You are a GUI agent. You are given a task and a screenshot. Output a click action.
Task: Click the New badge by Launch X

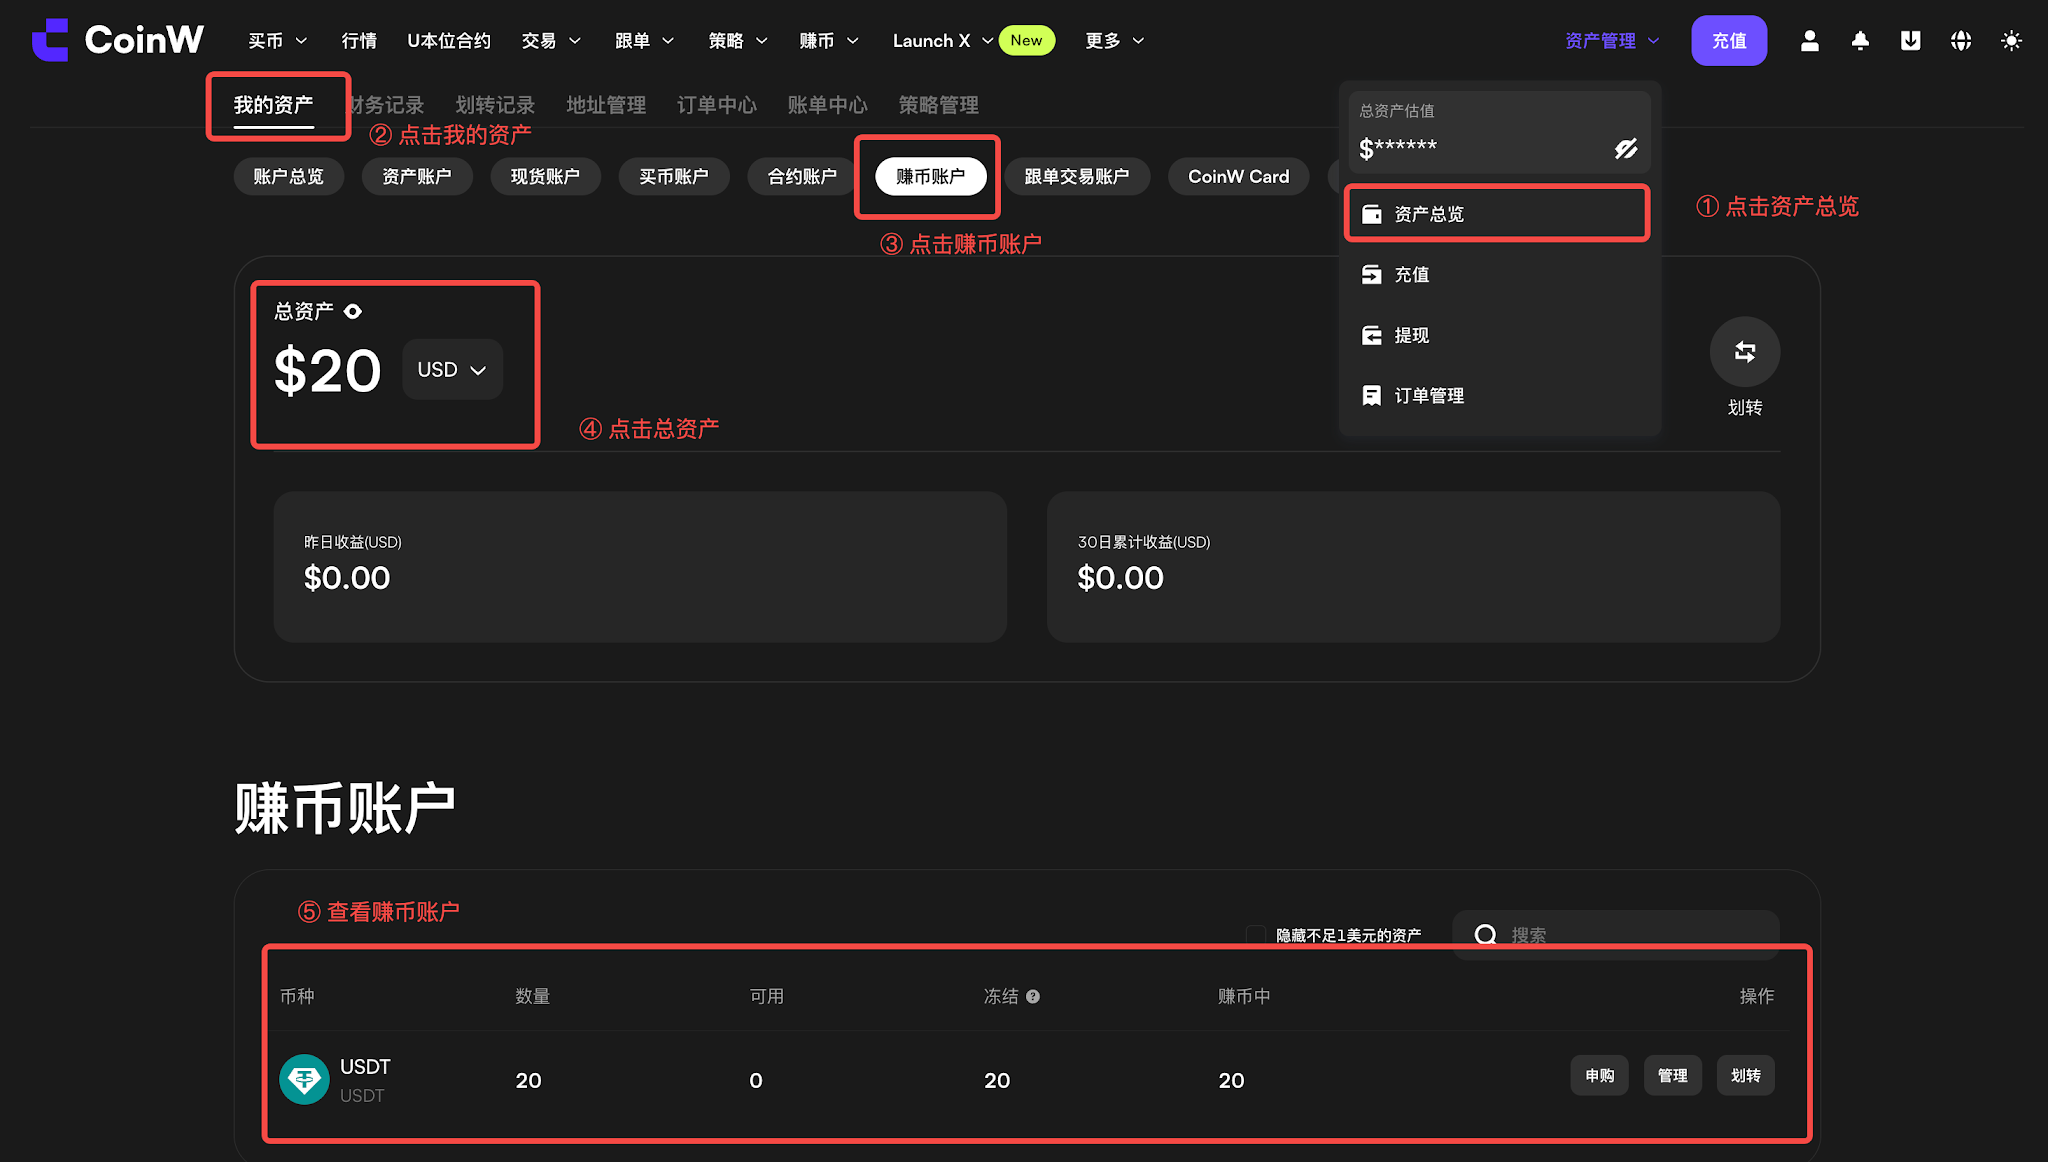(1026, 41)
